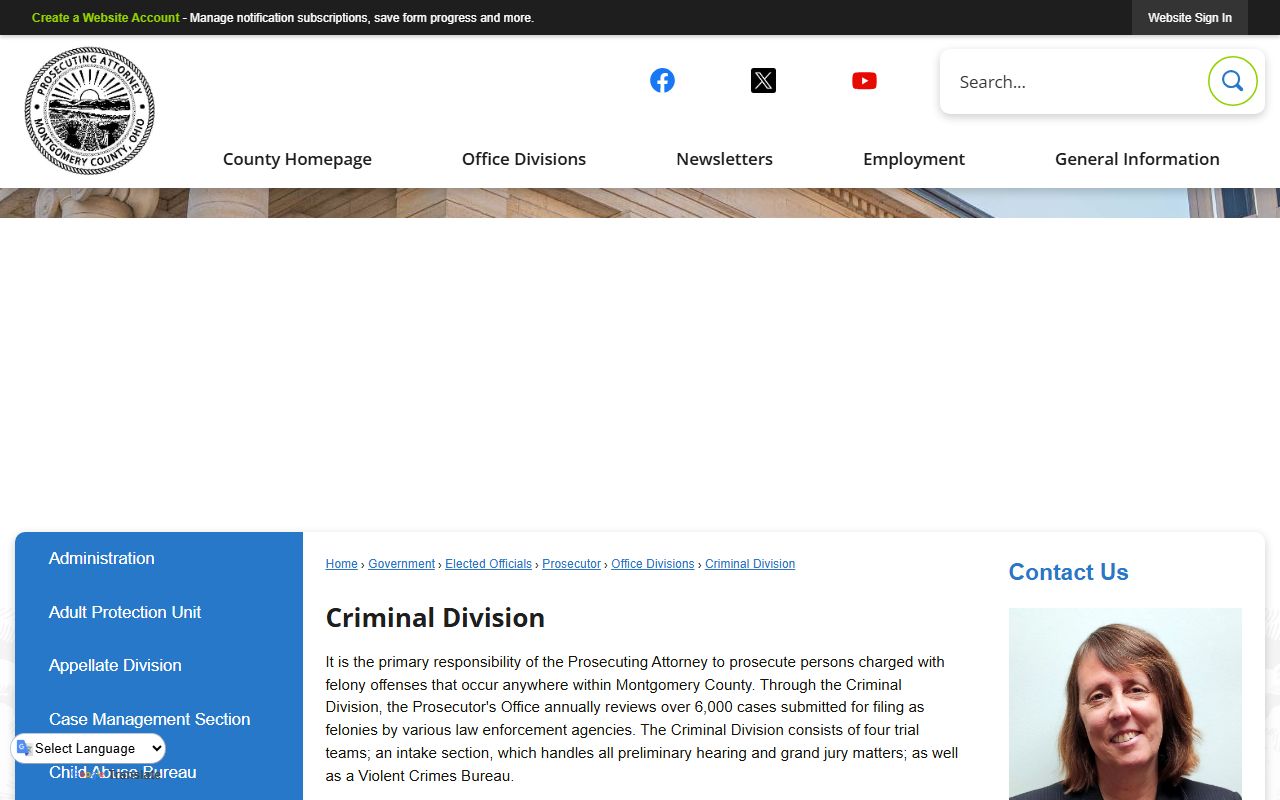Image resolution: width=1280 pixels, height=800 pixels.
Task: Open Administration in the sidebar
Action: click(x=159, y=559)
